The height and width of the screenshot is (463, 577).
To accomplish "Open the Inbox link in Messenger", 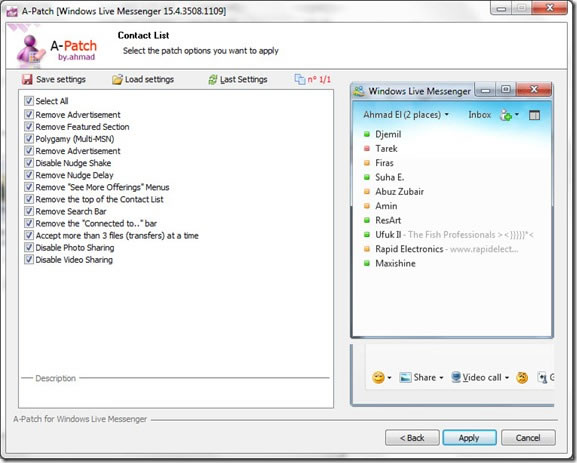I will pos(479,115).
